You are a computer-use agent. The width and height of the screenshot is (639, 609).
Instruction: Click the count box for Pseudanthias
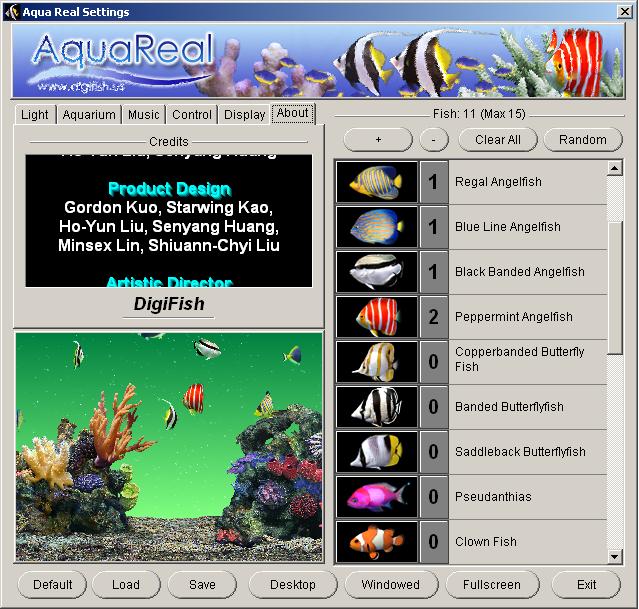tap(434, 497)
